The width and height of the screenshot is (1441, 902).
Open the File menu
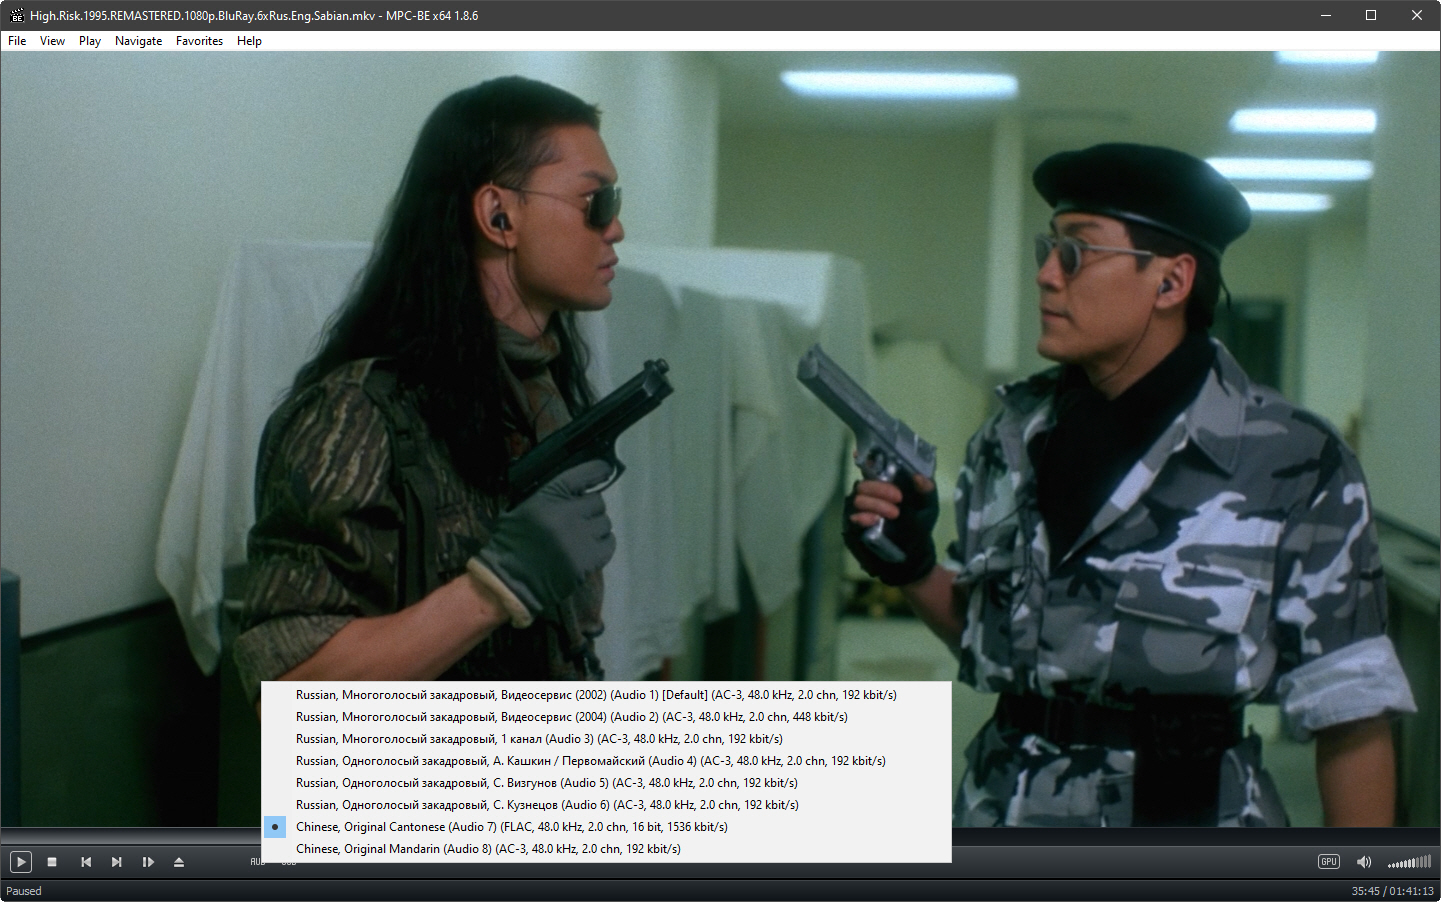click(x=17, y=41)
